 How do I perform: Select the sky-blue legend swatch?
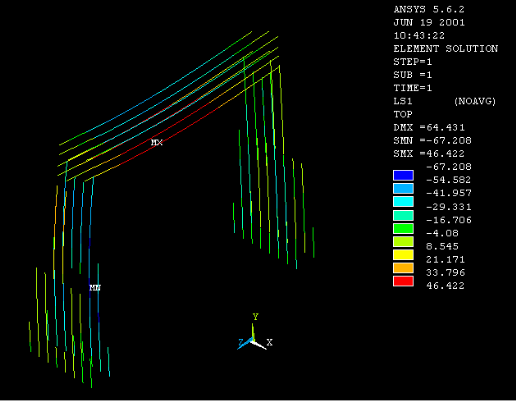coord(403,189)
